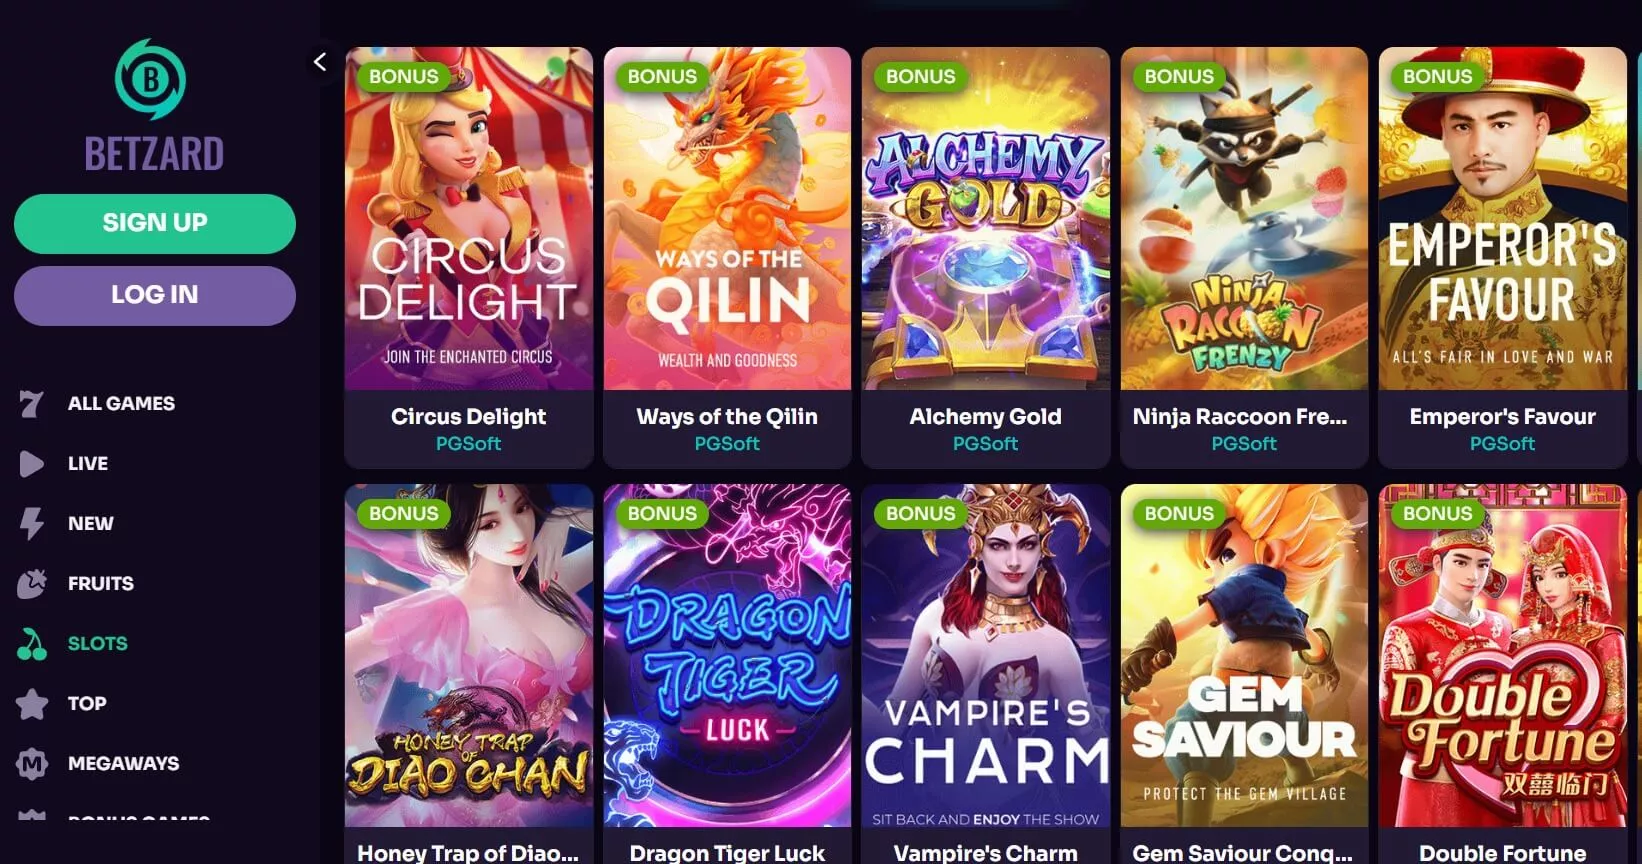The width and height of the screenshot is (1642, 864).
Task: Click the Log In button
Action: click(155, 295)
